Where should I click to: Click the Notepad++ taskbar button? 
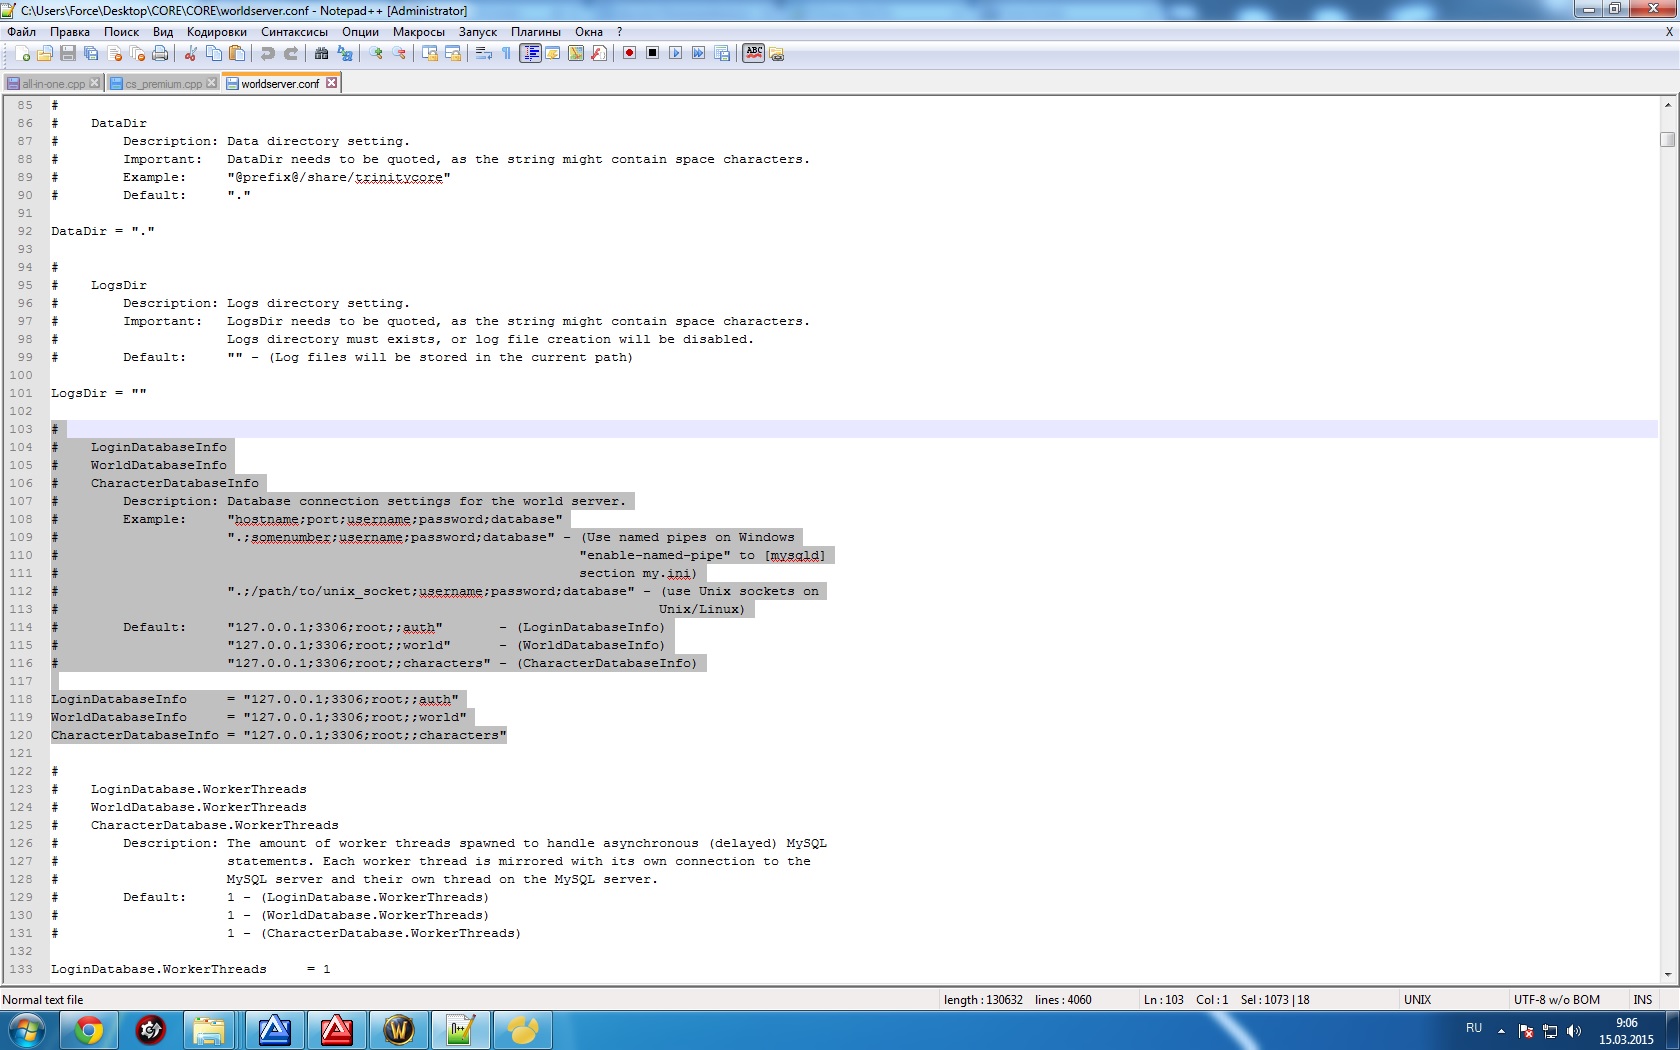pyautogui.click(x=460, y=1030)
